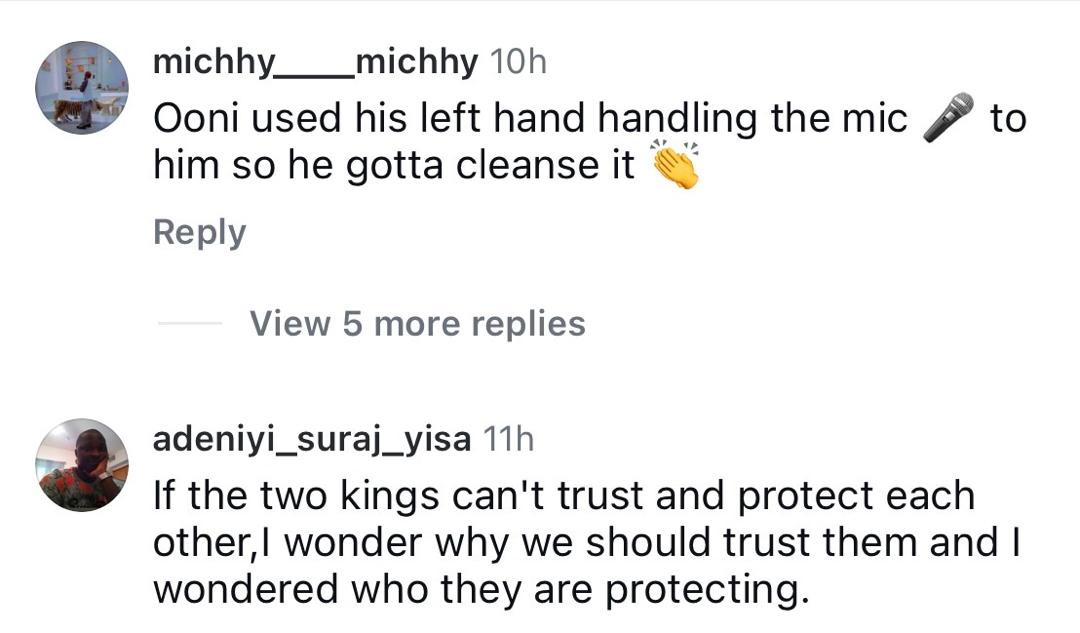Tap the adeniyi_suraj_yisa username
The image size is (1080, 633).
312,438
